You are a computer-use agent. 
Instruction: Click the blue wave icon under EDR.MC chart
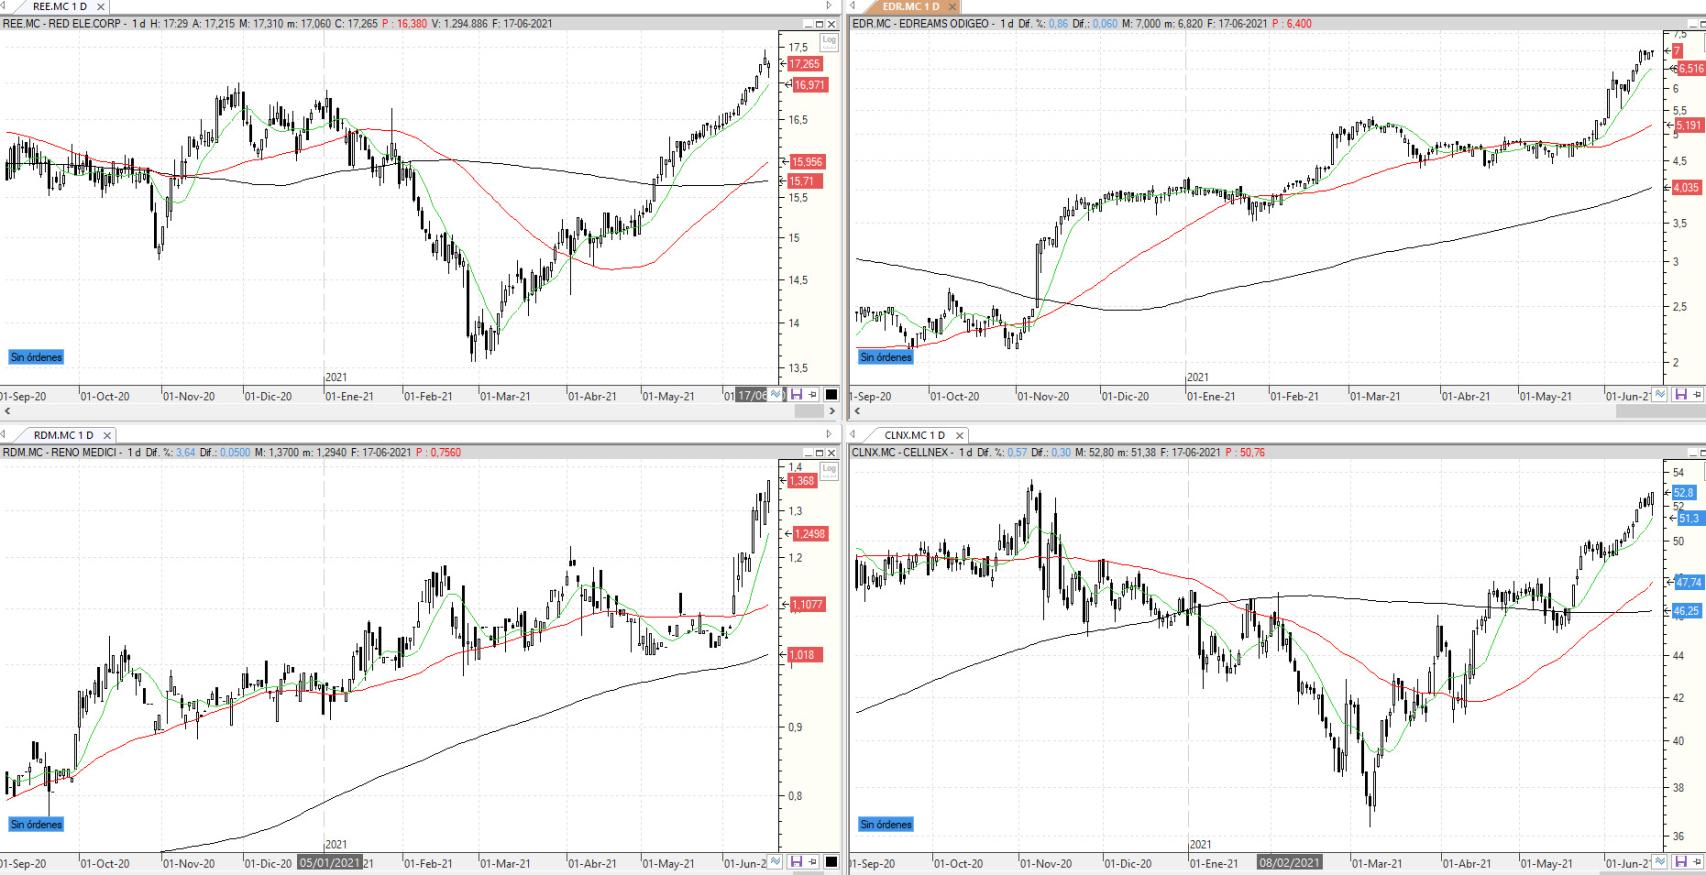pyautogui.click(x=1660, y=395)
